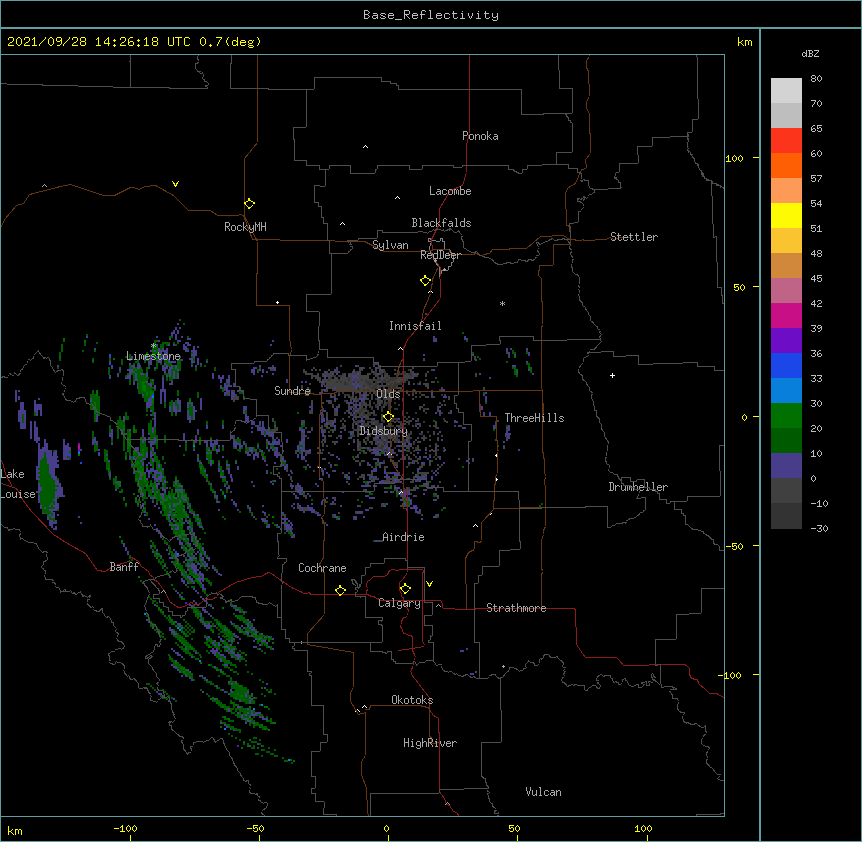Image resolution: width=862 pixels, height=842 pixels.
Task: Click the dBZ legend heading
Action: (x=810, y=53)
